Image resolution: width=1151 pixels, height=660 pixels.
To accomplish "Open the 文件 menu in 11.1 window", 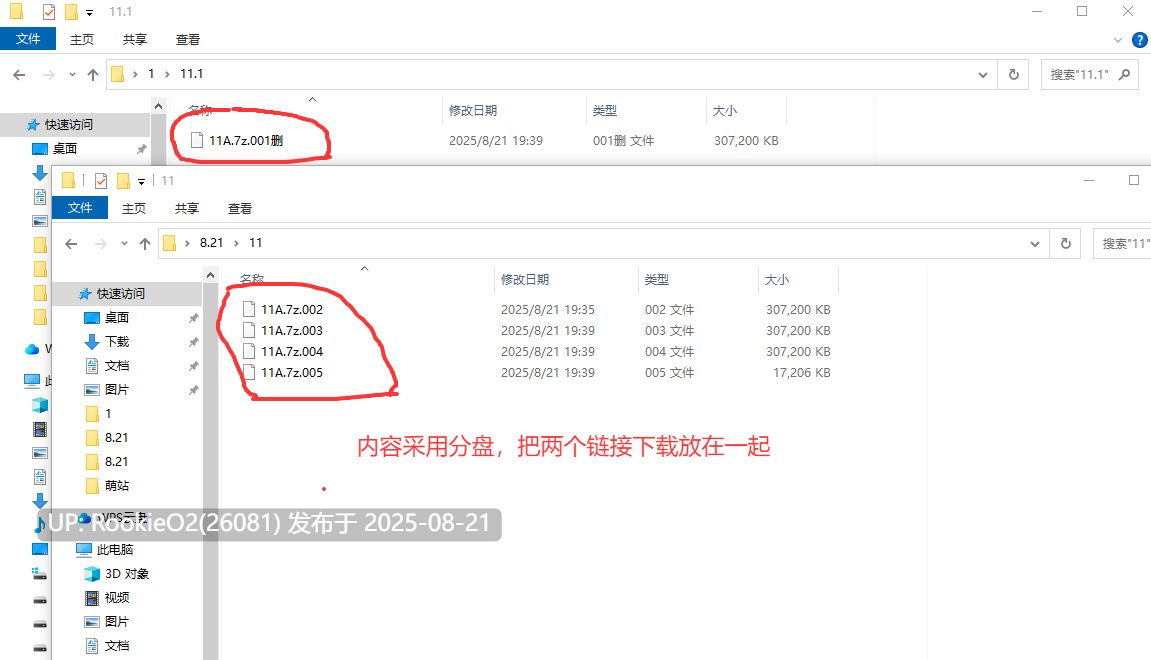I will pos(28,39).
